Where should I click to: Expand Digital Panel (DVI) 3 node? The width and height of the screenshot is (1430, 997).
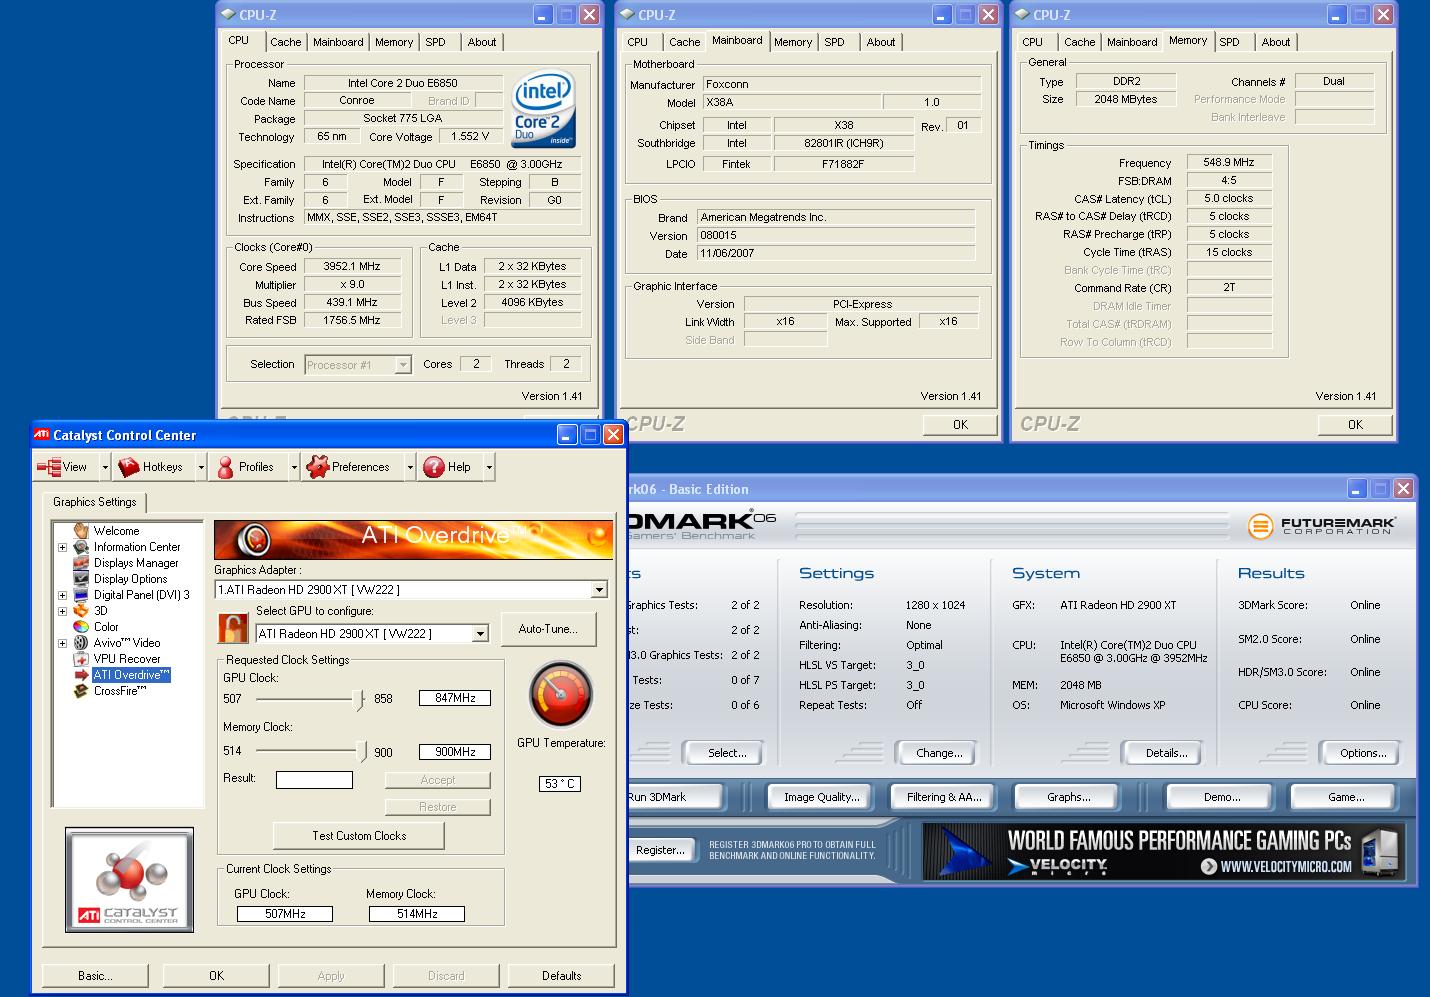tap(62, 595)
